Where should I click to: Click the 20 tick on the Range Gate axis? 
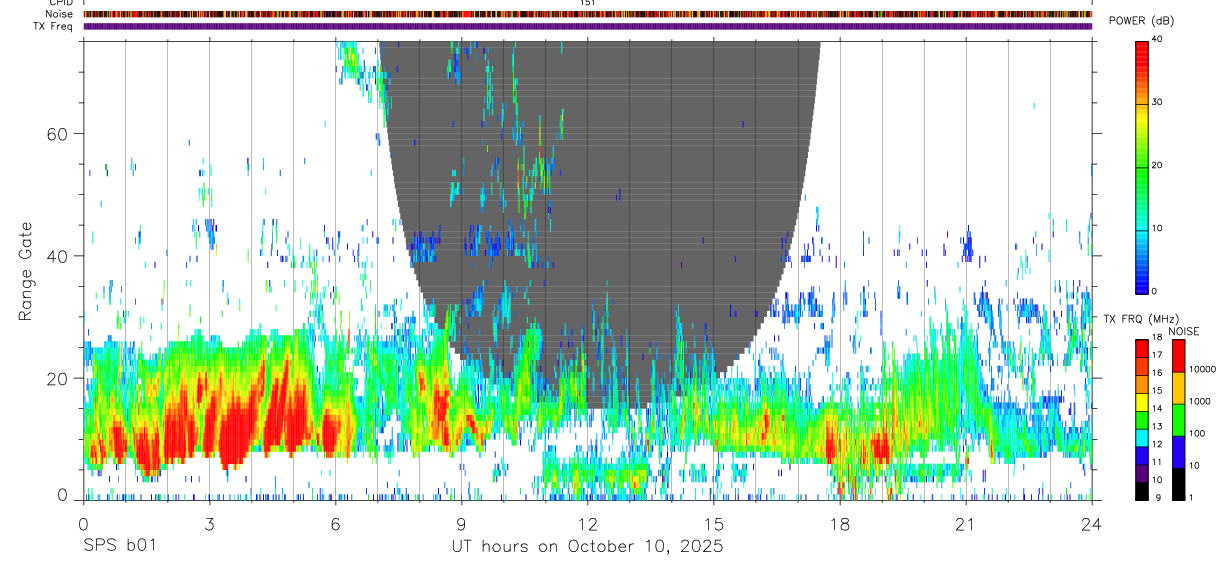click(x=59, y=378)
